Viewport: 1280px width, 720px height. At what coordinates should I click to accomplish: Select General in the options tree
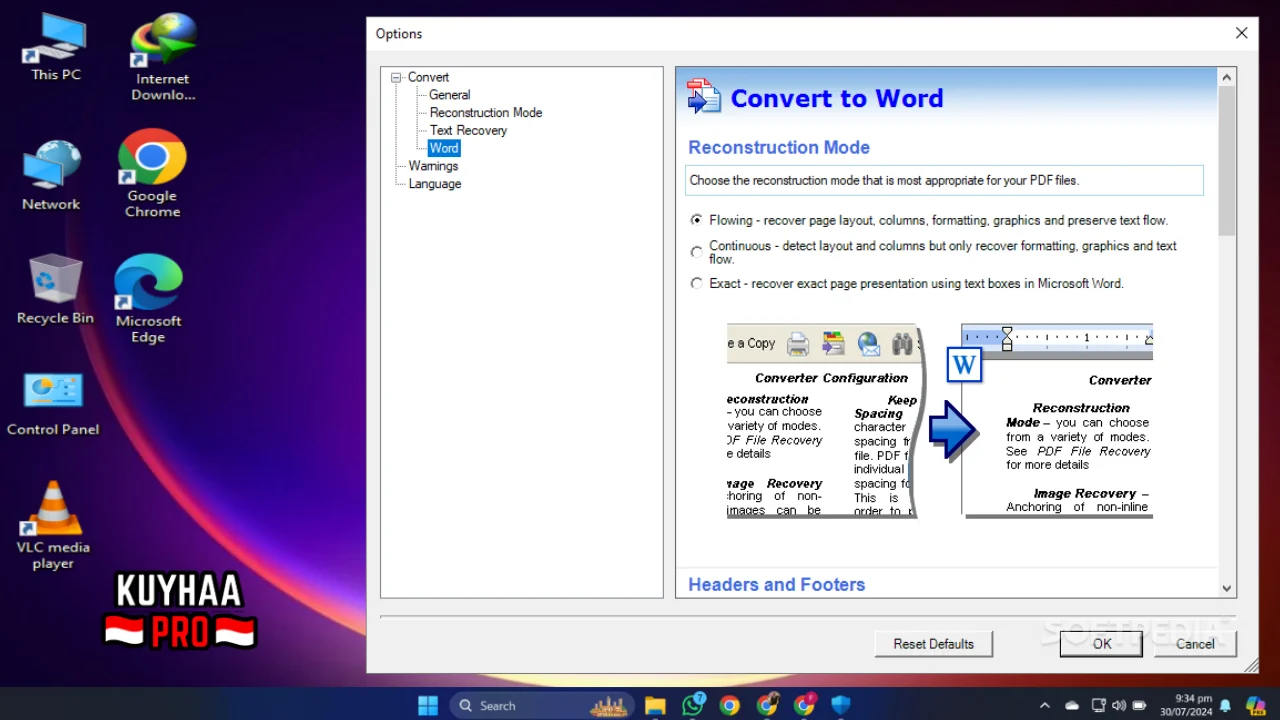[449, 95]
